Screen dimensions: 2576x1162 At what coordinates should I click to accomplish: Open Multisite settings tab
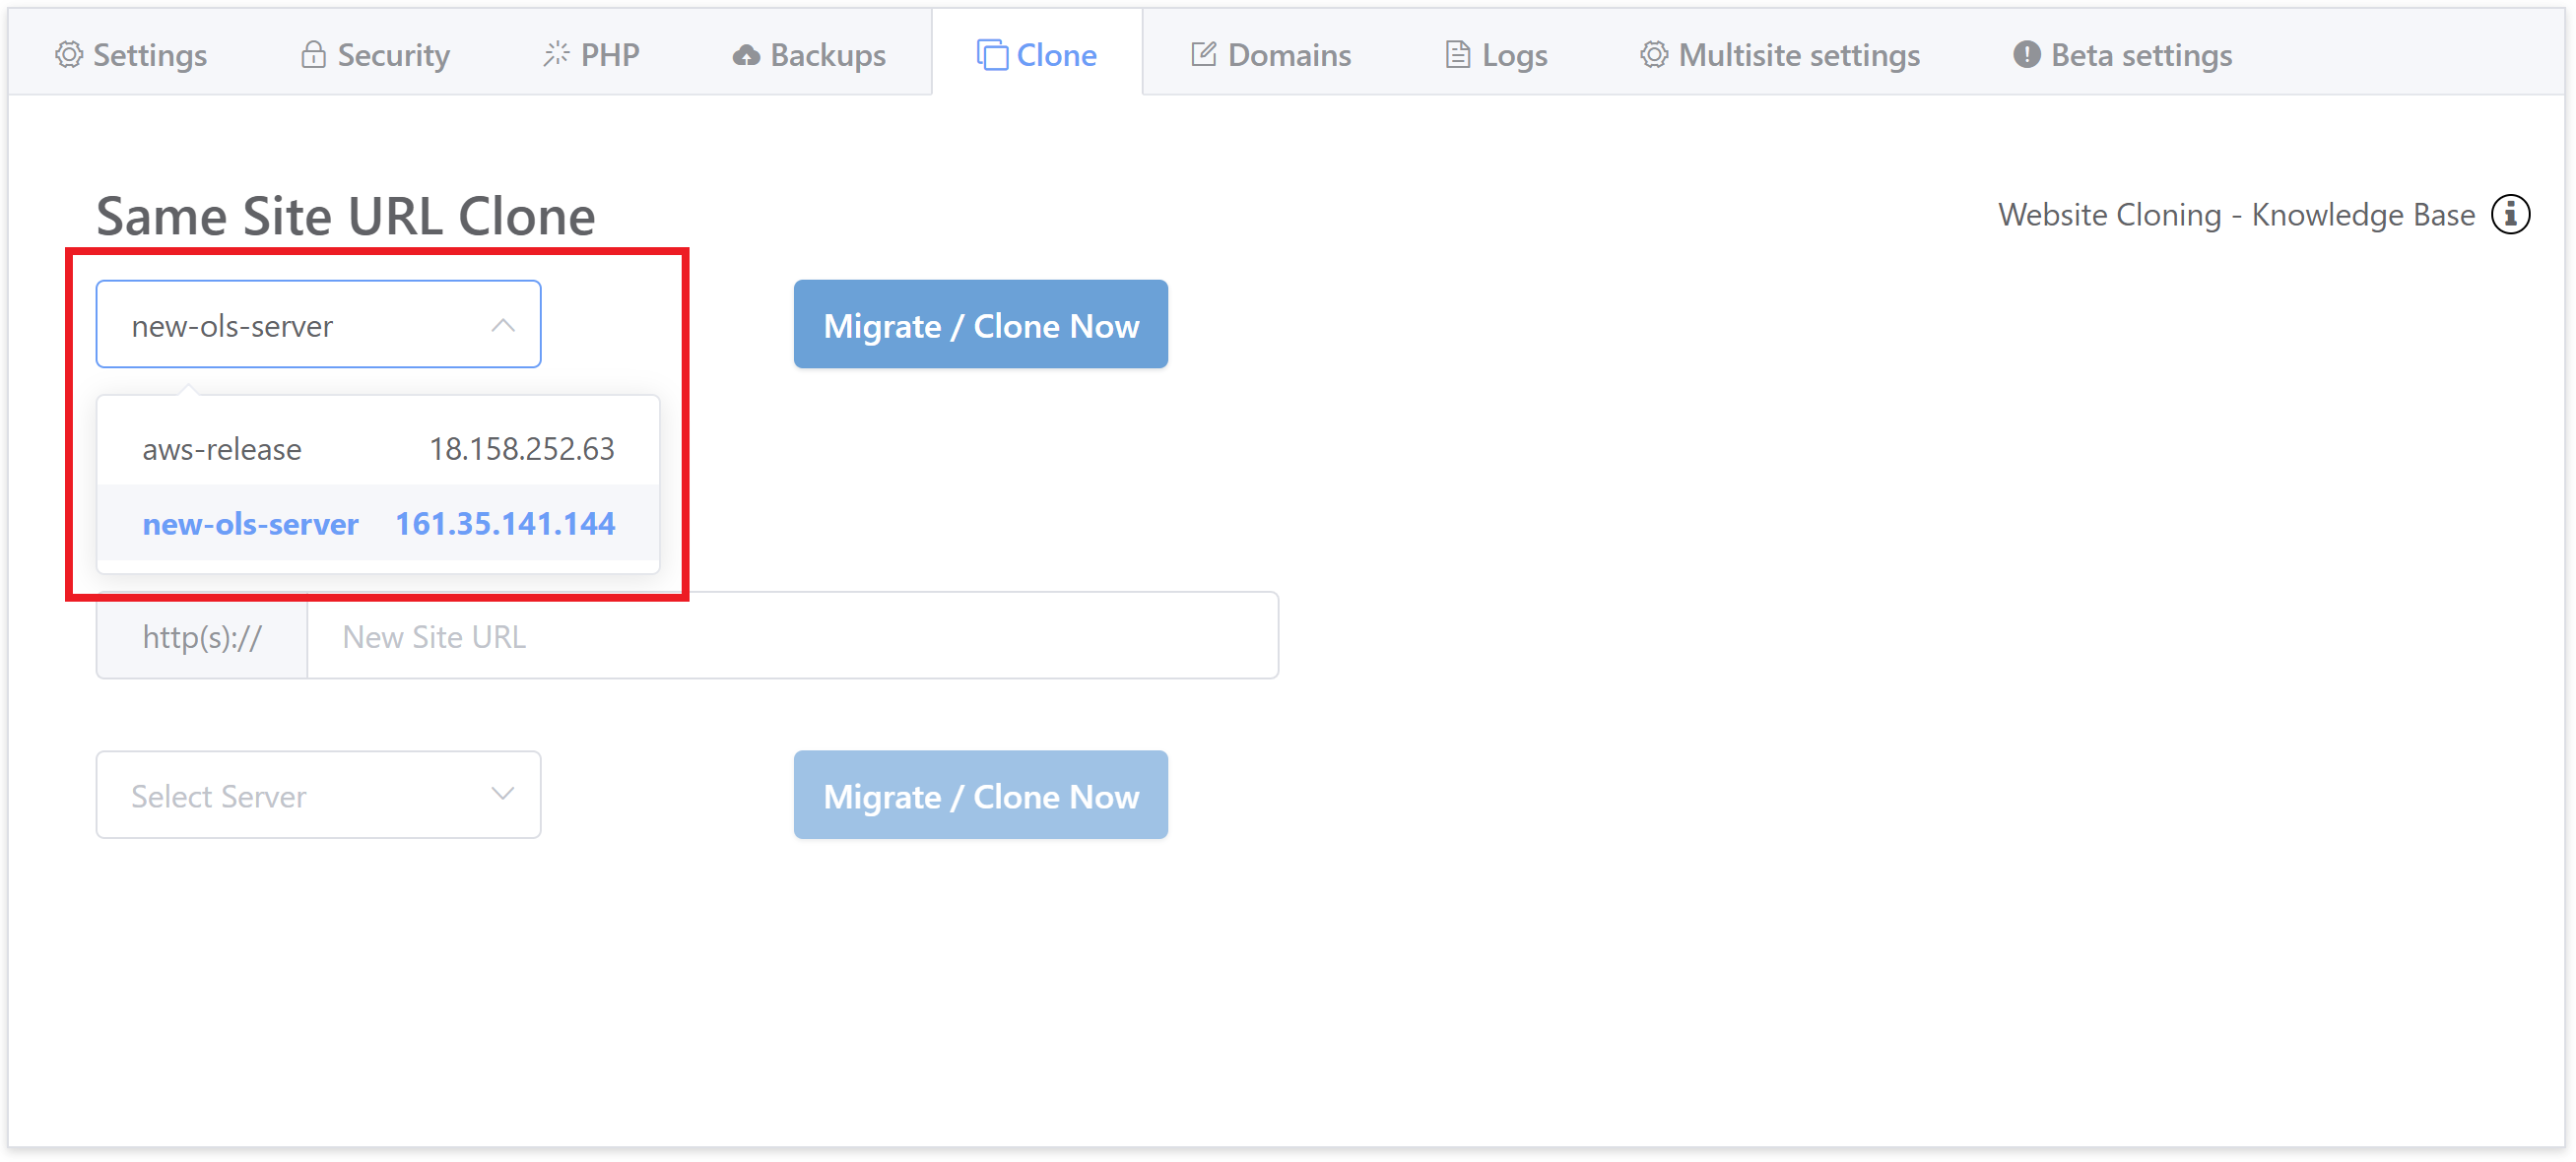tap(1779, 55)
